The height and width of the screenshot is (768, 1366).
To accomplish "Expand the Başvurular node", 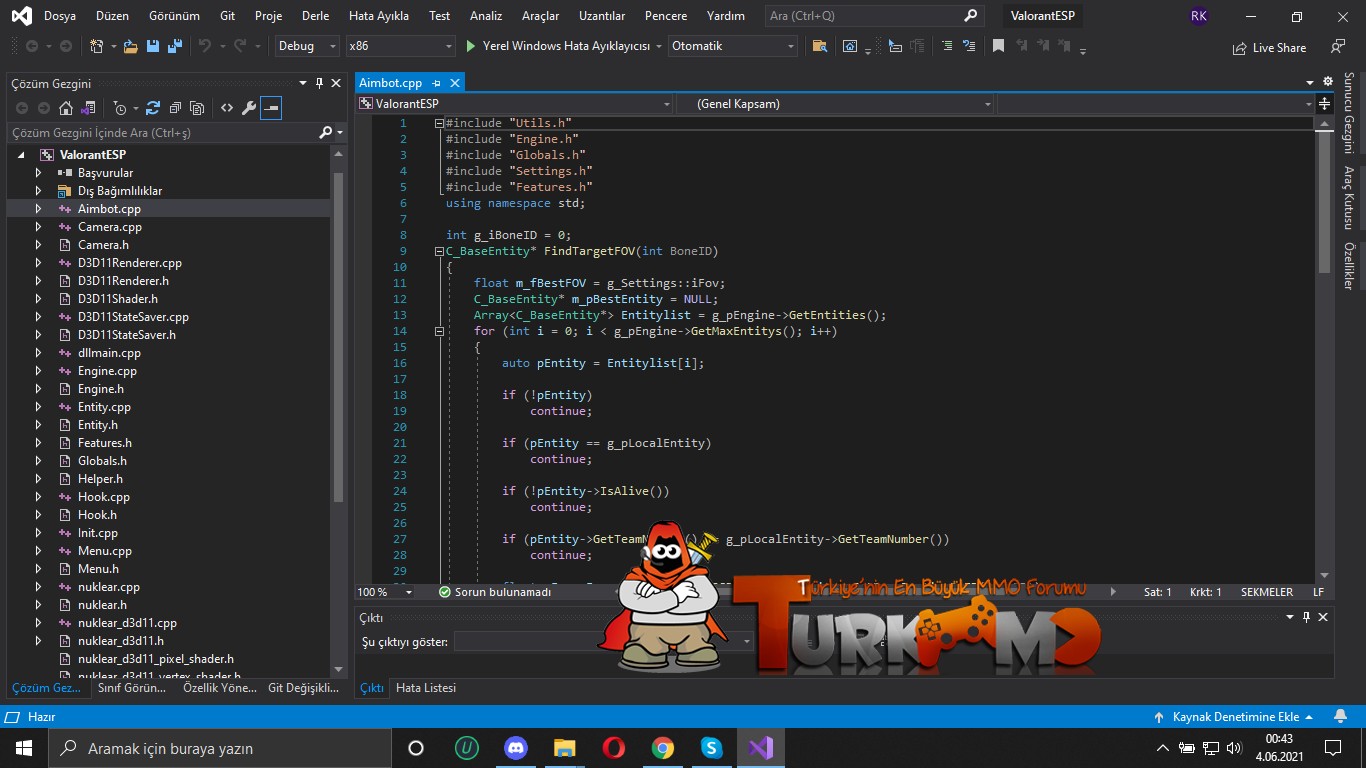I will pyautogui.click(x=38, y=173).
